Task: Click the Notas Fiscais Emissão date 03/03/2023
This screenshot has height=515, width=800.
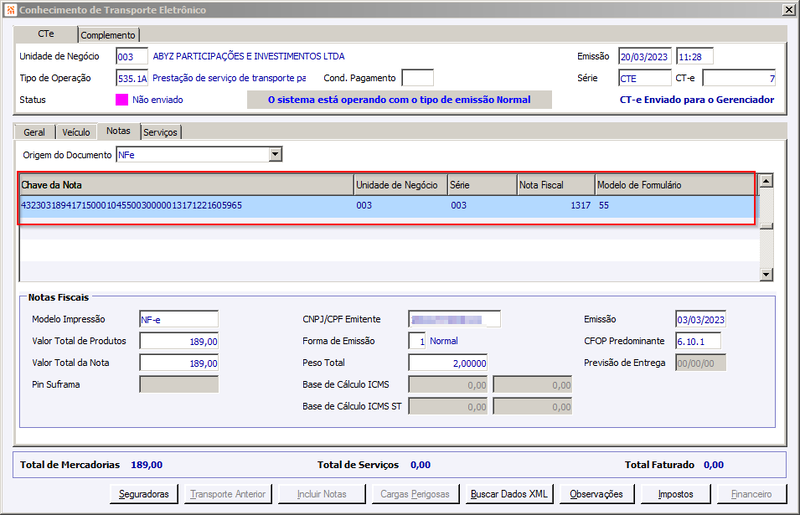Action: pyautogui.click(x=701, y=320)
